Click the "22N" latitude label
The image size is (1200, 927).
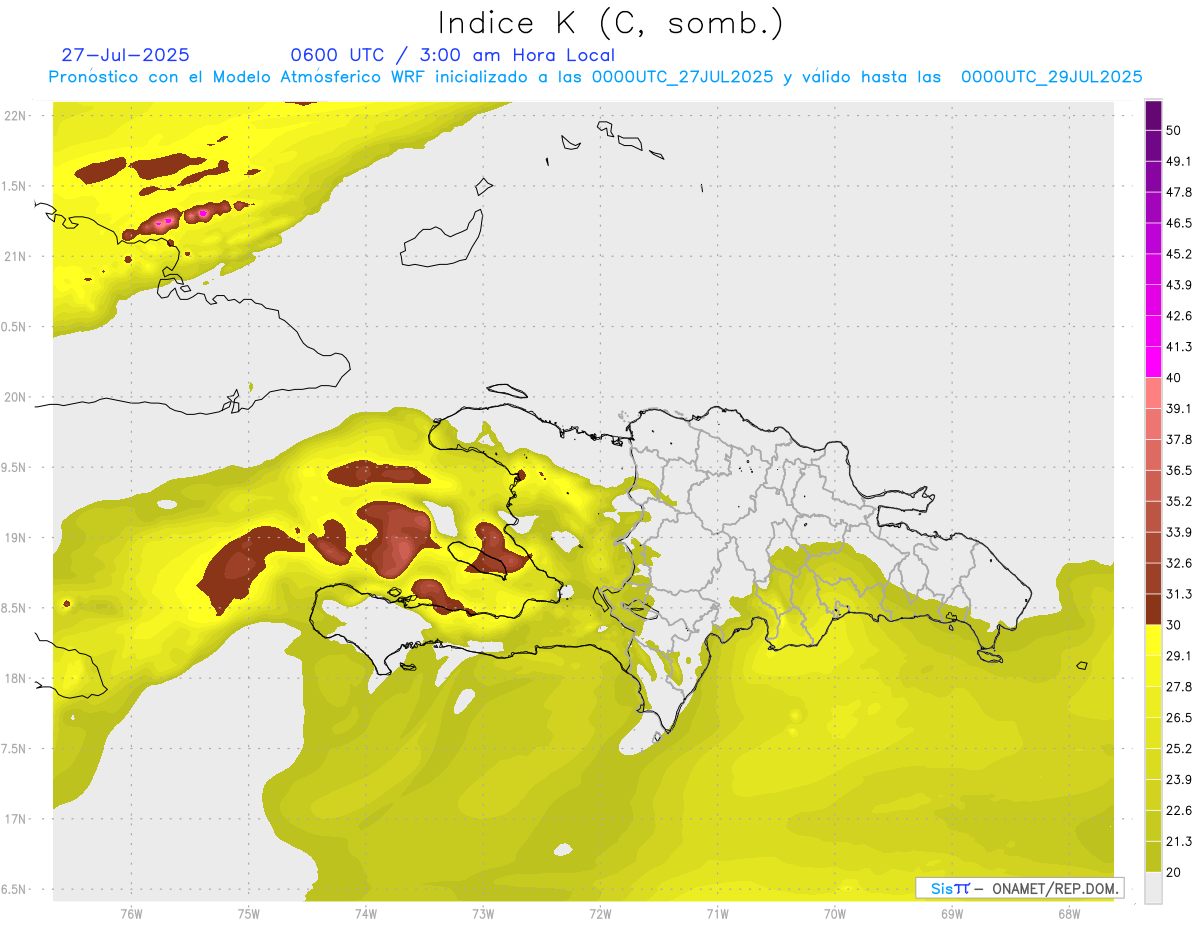[16, 115]
